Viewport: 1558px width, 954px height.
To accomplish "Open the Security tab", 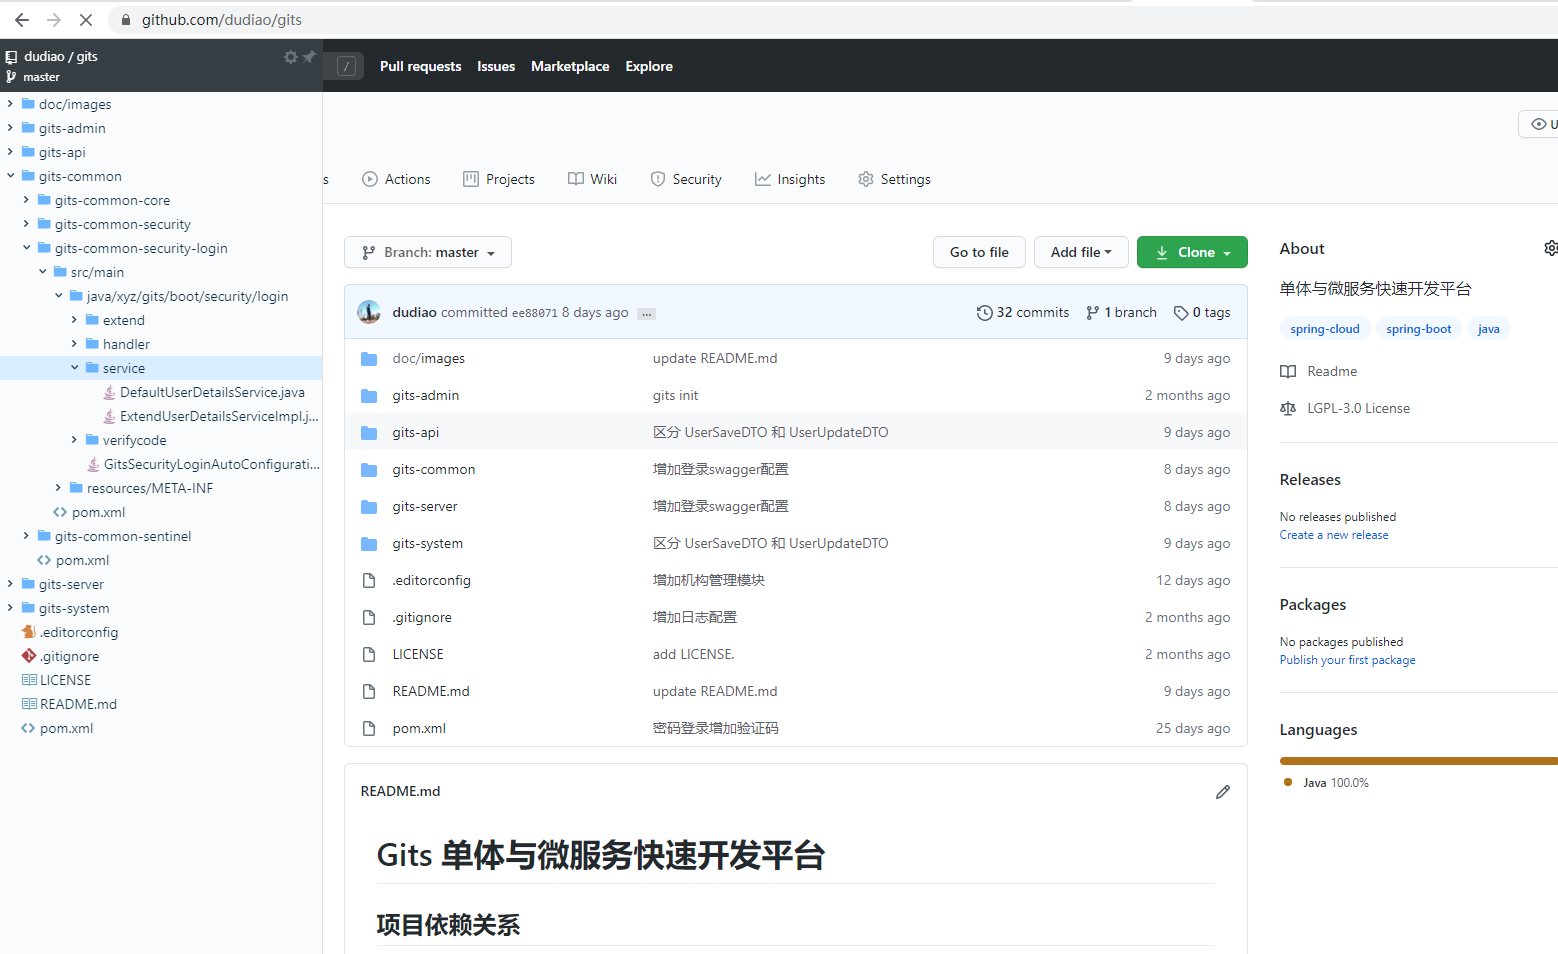I will tap(686, 179).
